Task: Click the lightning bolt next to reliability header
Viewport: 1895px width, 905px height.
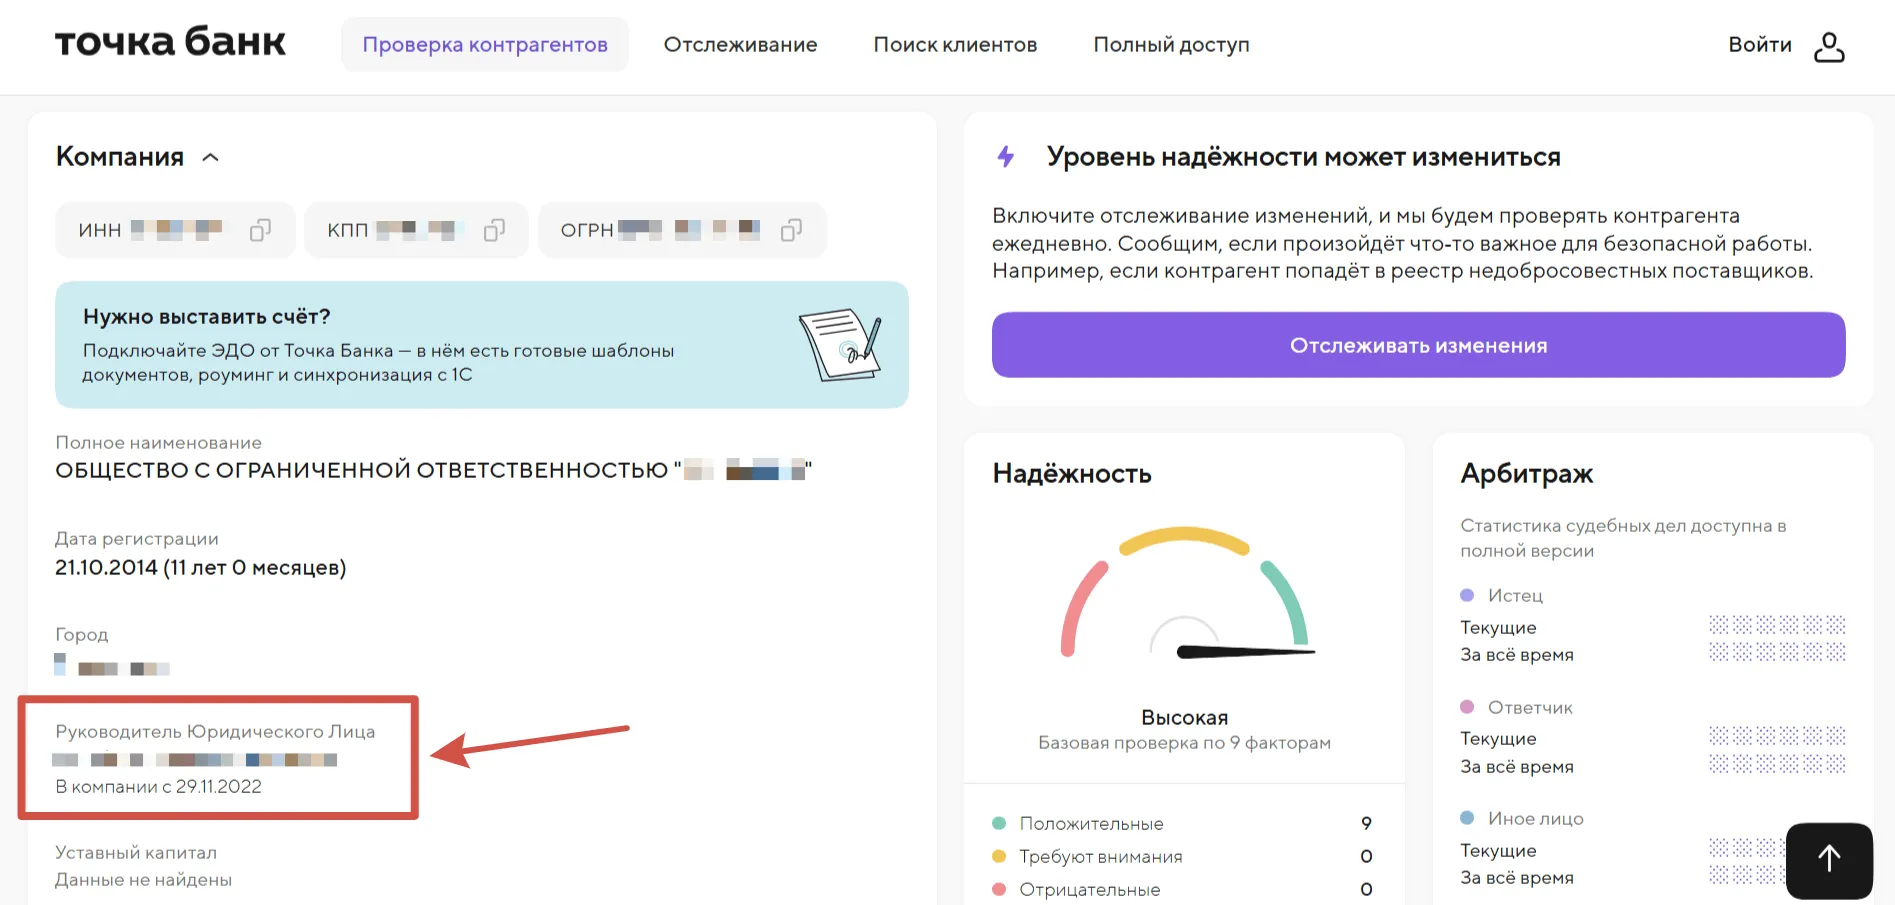Action: point(1005,156)
